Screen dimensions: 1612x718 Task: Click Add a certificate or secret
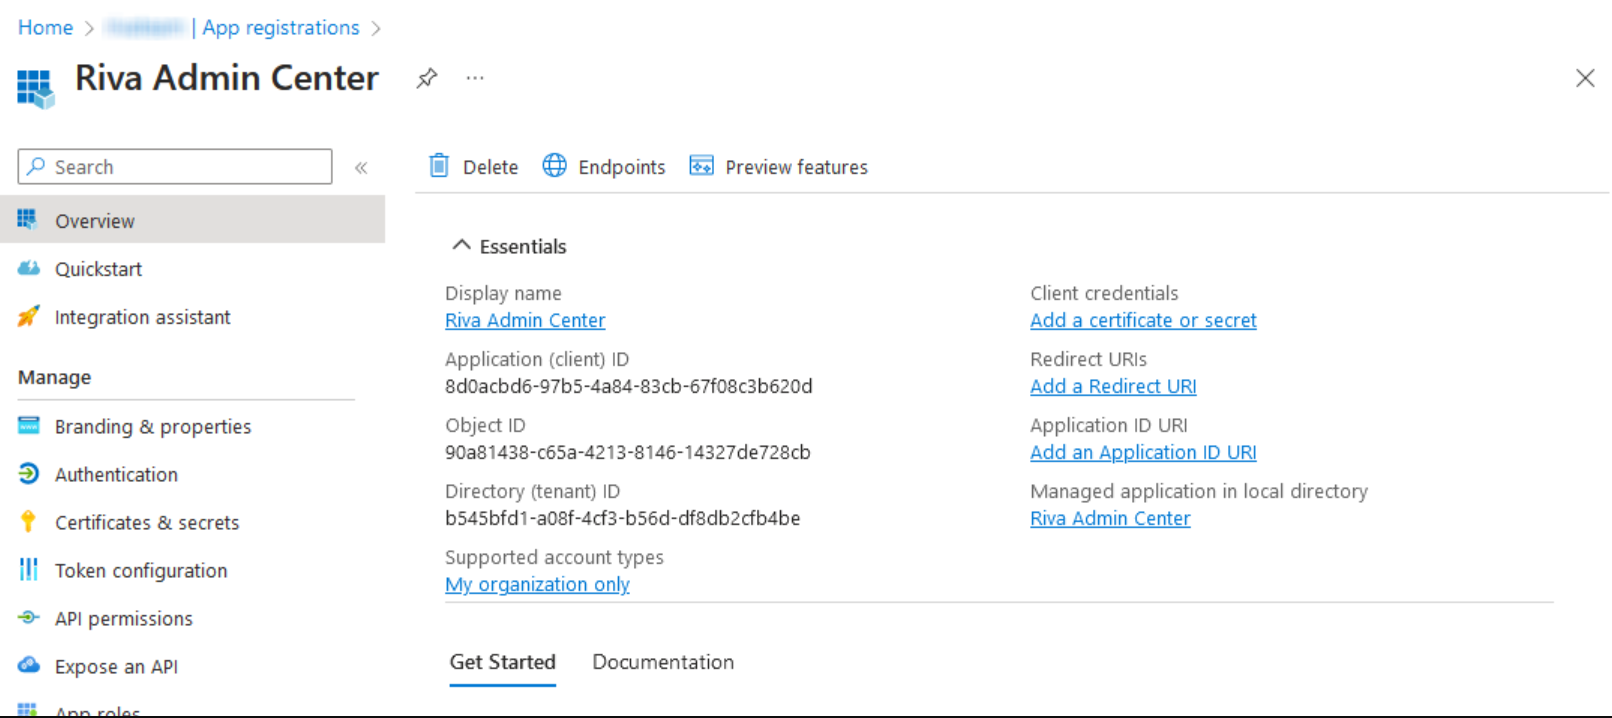tap(1143, 320)
